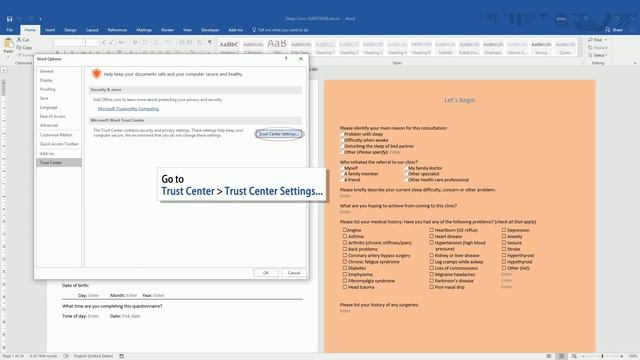Click the language indicator in status bar
The width and height of the screenshot is (640, 360).
(93, 356)
